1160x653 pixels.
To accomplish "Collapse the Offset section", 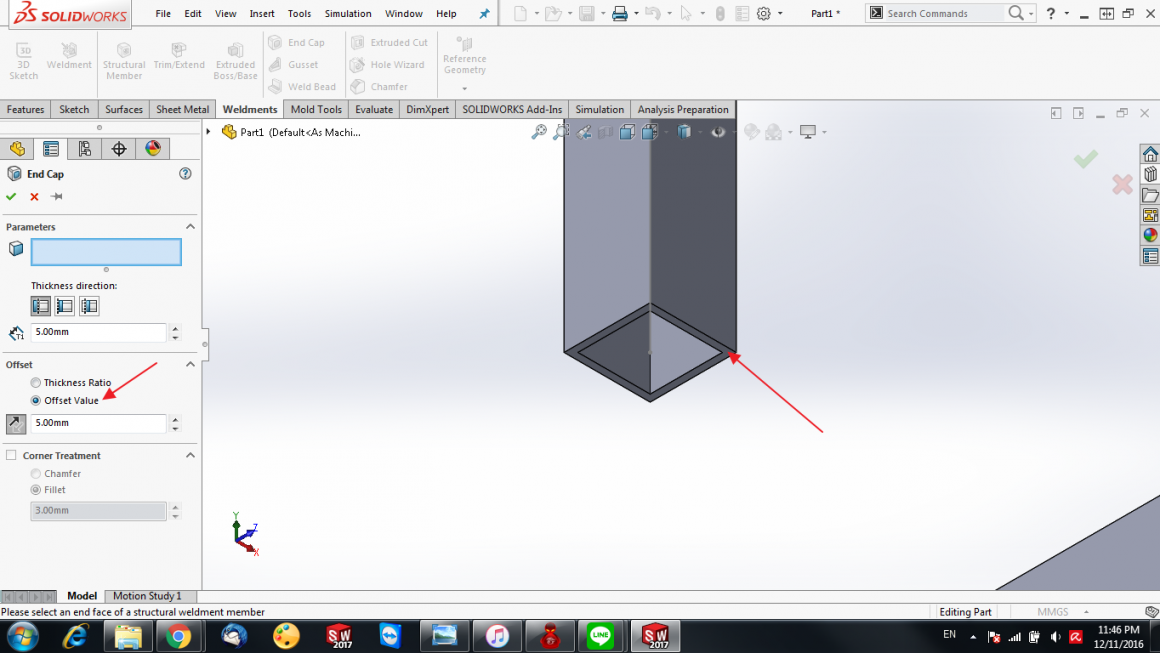I will click(190, 364).
